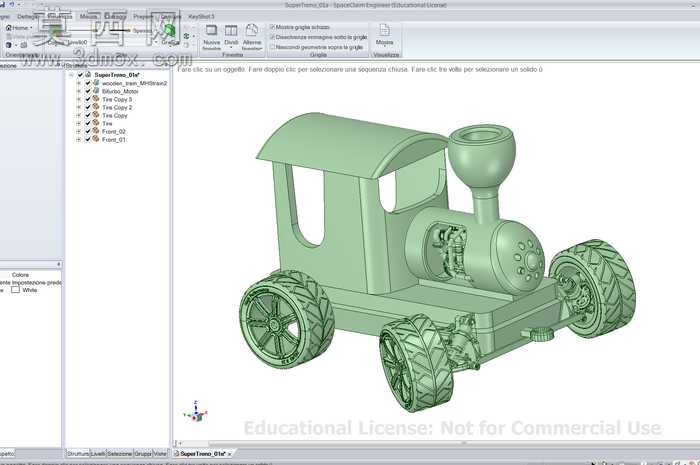The width and height of the screenshot is (700, 465).
Task: Click the Front_02 part icon
Action: coord(96,131)
